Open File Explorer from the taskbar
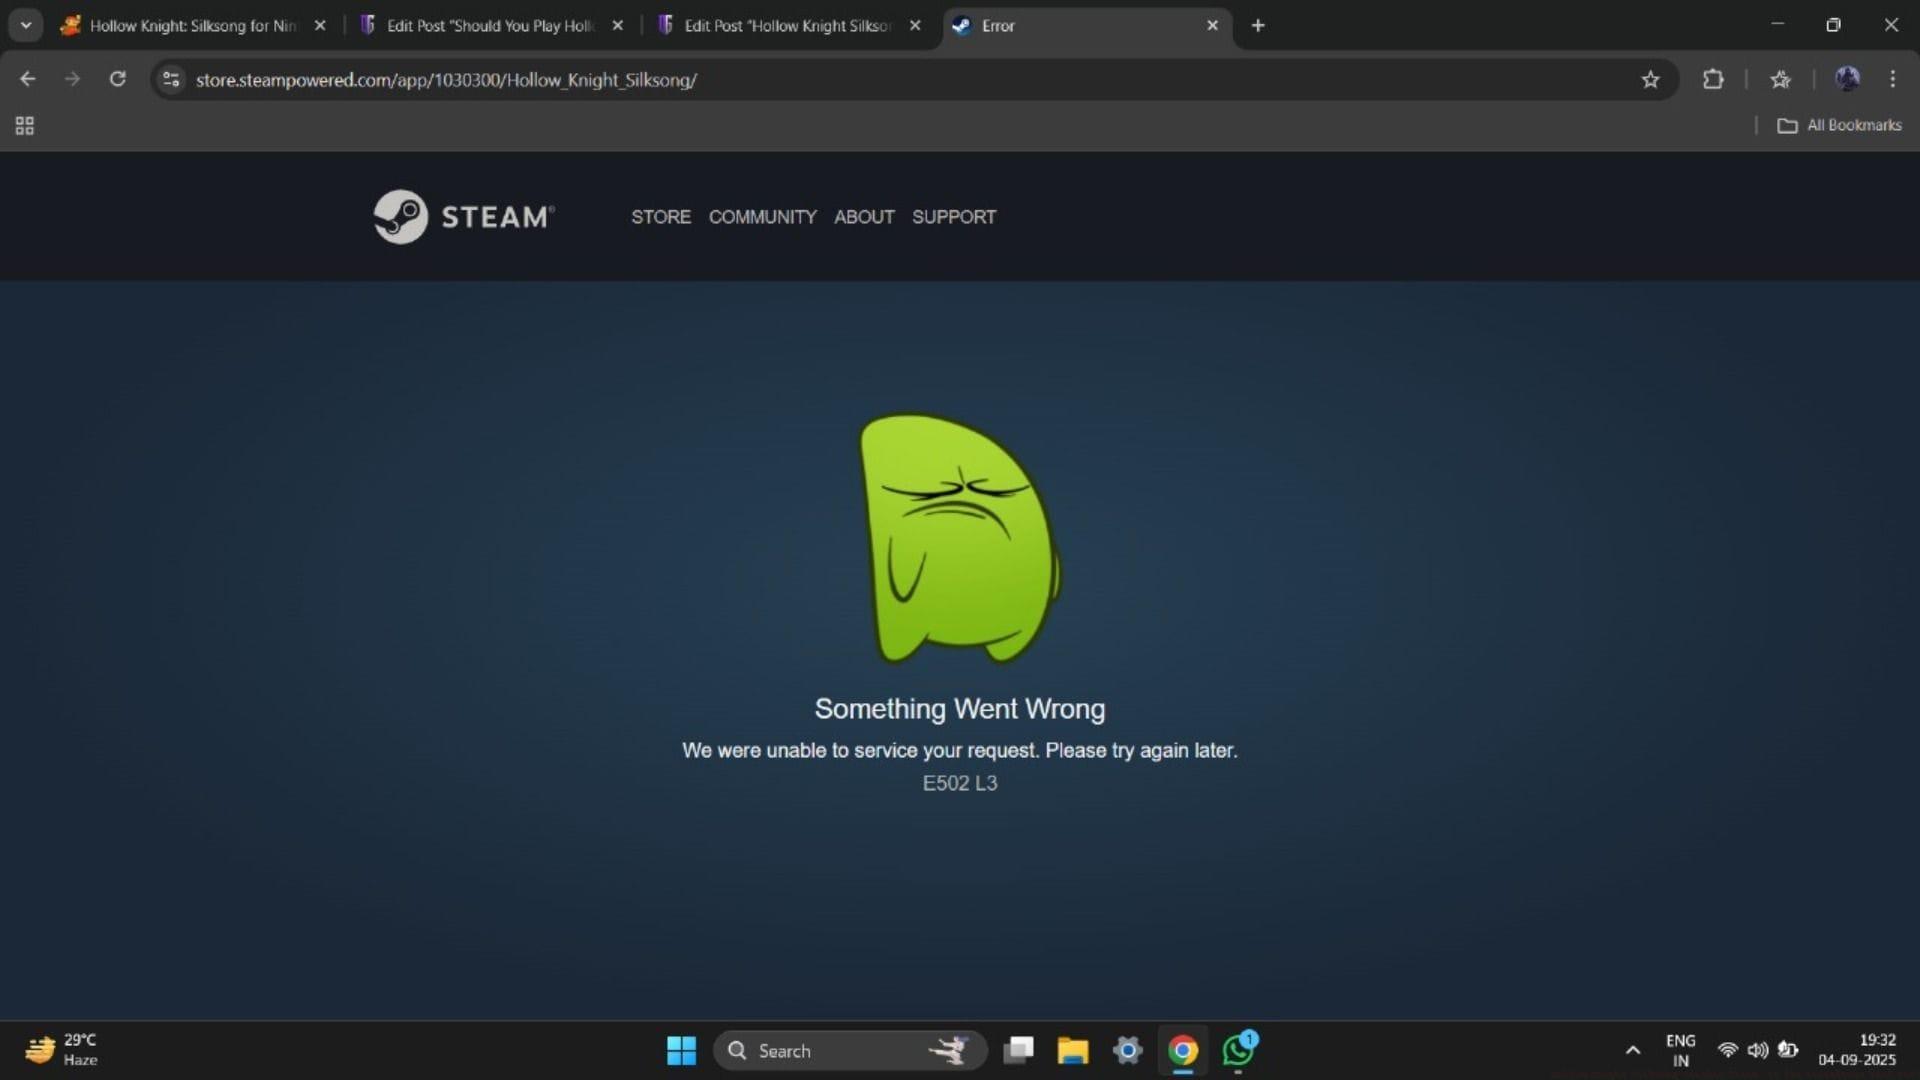This screenshot has width=1920, height=1080. click(1072, 1050)
